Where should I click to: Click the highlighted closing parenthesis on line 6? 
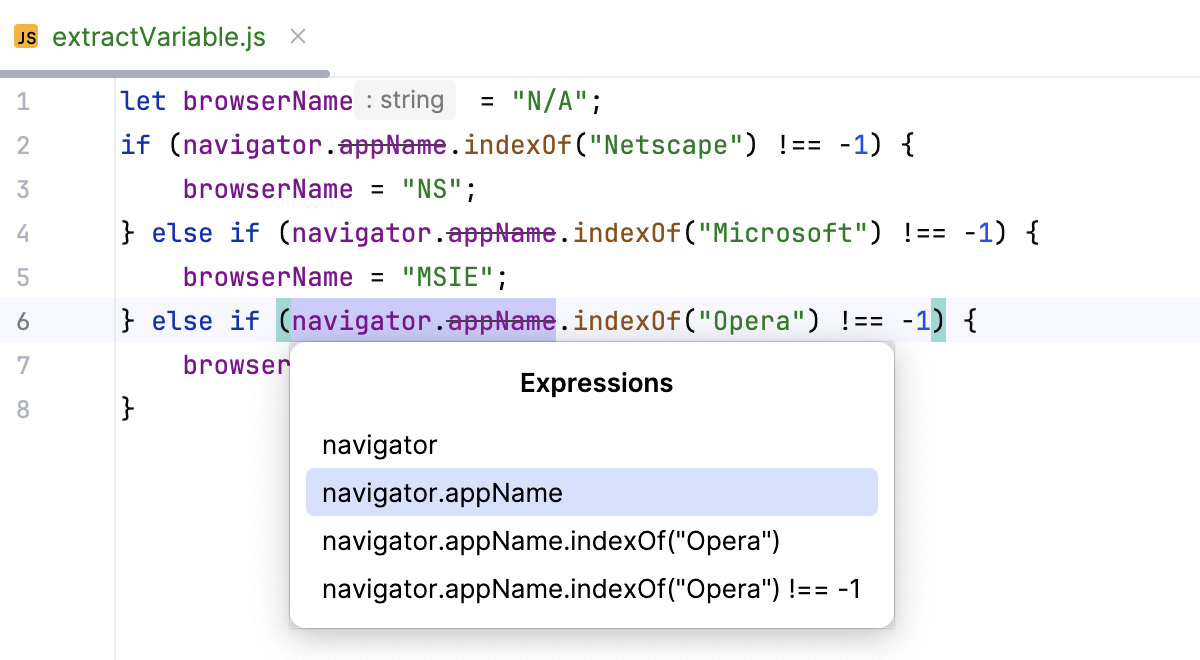coord(938,320)
